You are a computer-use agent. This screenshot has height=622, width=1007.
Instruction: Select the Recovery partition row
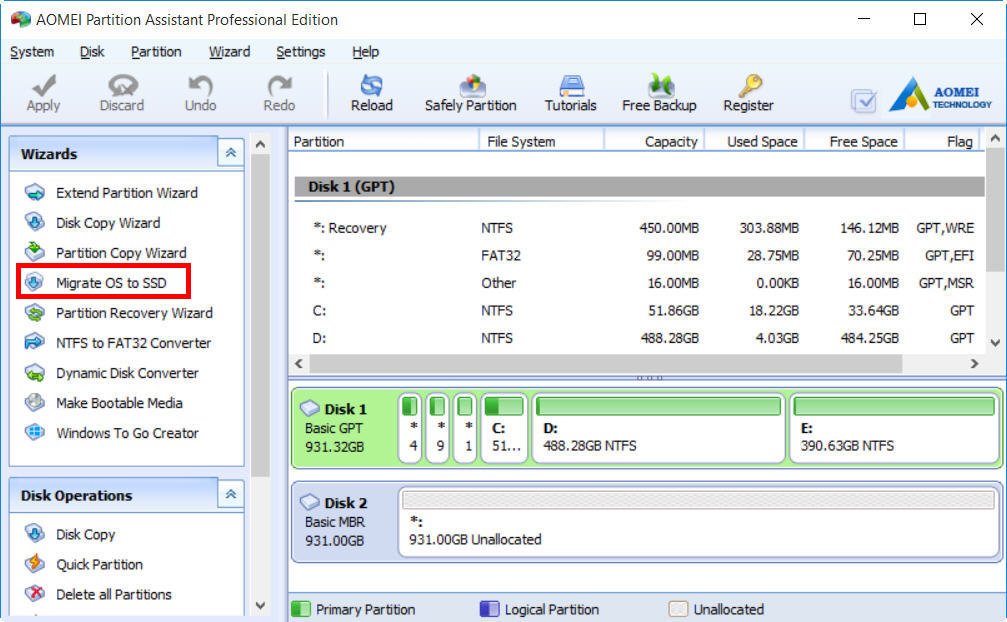(639, 228)
